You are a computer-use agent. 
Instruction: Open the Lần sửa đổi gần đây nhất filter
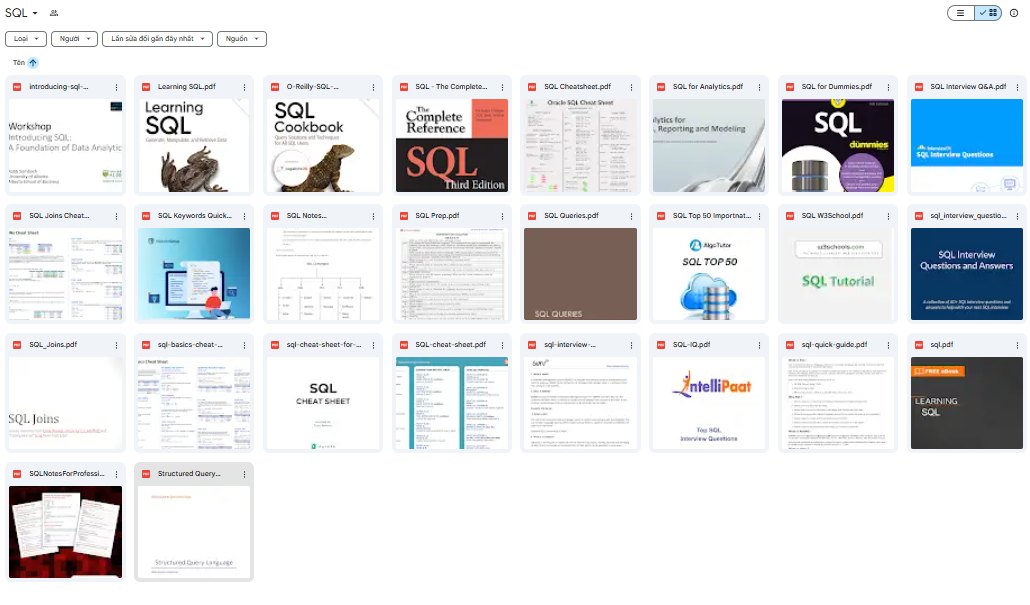(x=158, y=39)
